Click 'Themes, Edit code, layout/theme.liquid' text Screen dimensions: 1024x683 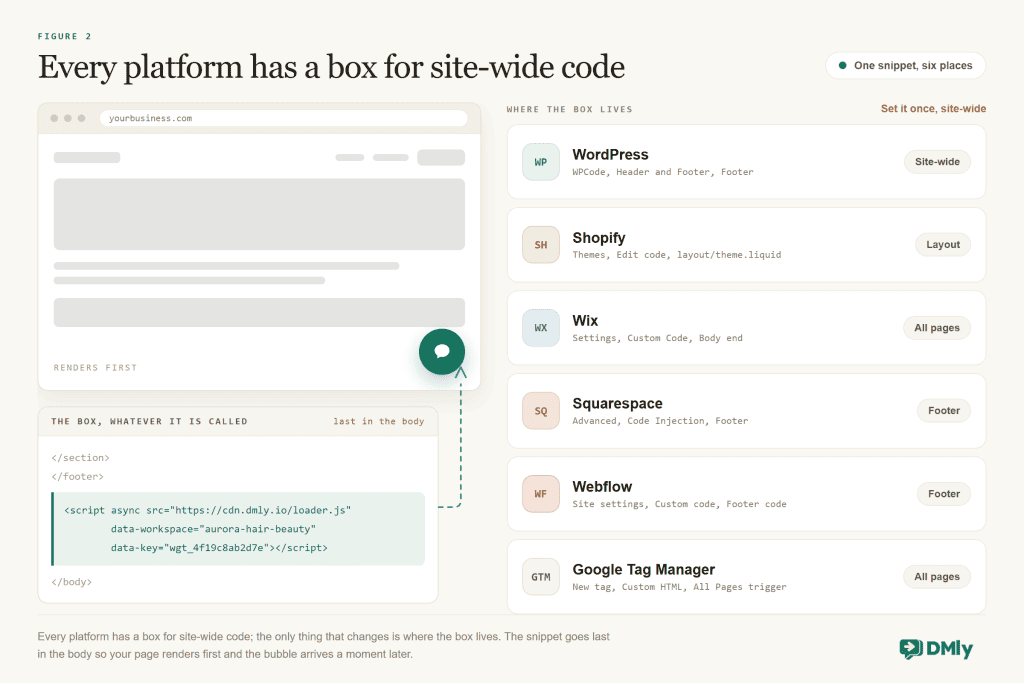(x=677, y=255)
